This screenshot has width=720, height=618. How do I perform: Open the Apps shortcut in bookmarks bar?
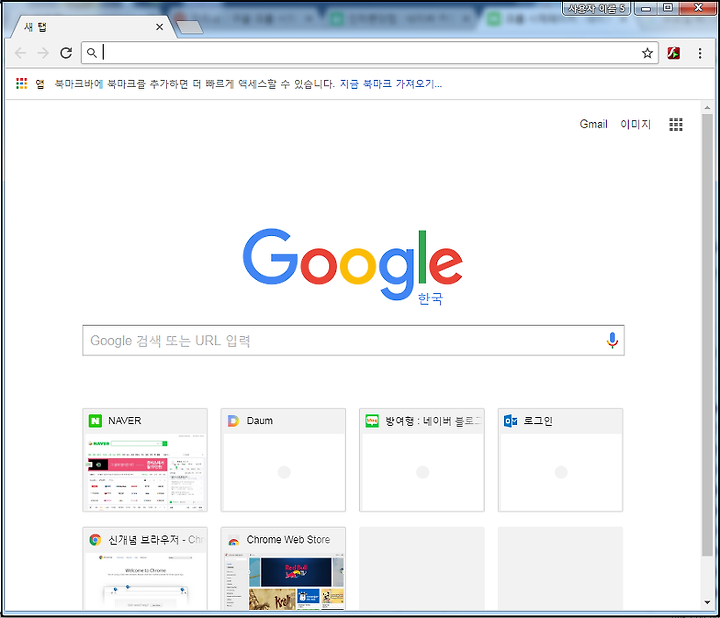[x=30, y=84]
